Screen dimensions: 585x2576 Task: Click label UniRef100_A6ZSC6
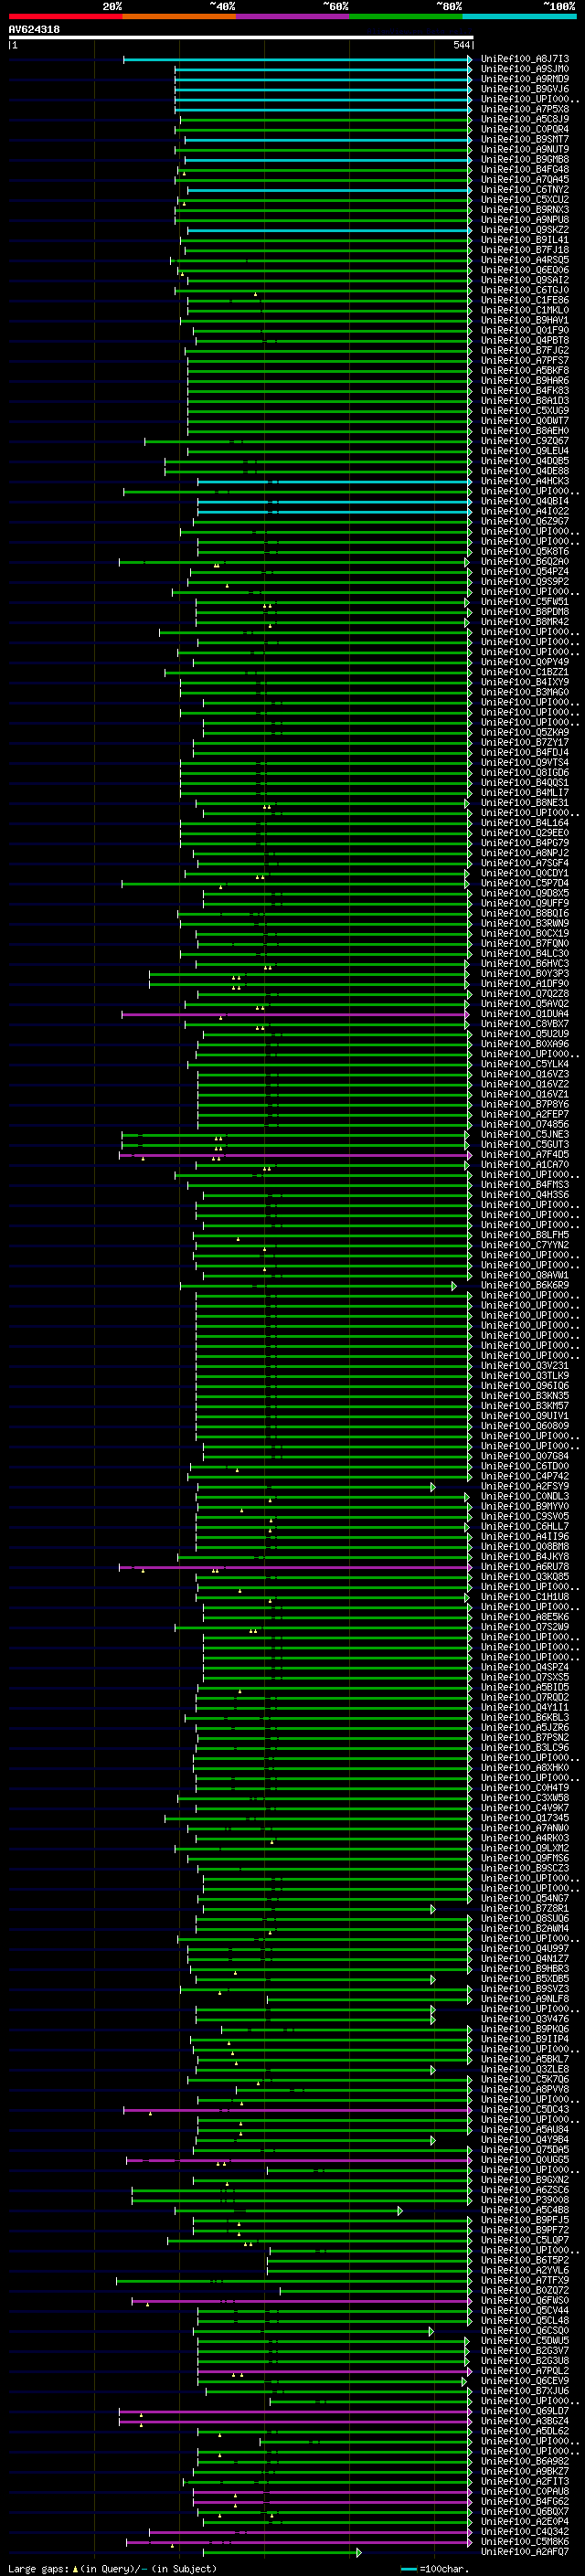pyautogui.click(x=525, y=2190)
